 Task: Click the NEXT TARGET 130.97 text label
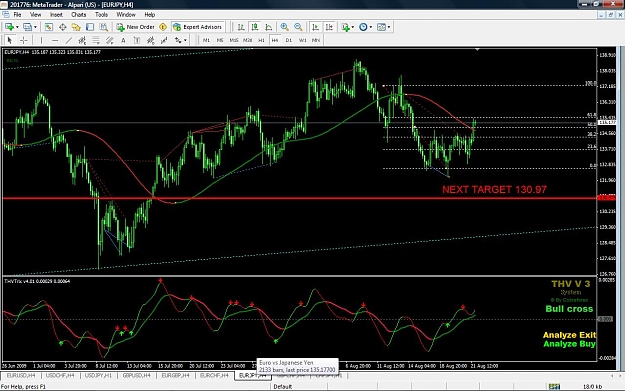coord(494,190)
